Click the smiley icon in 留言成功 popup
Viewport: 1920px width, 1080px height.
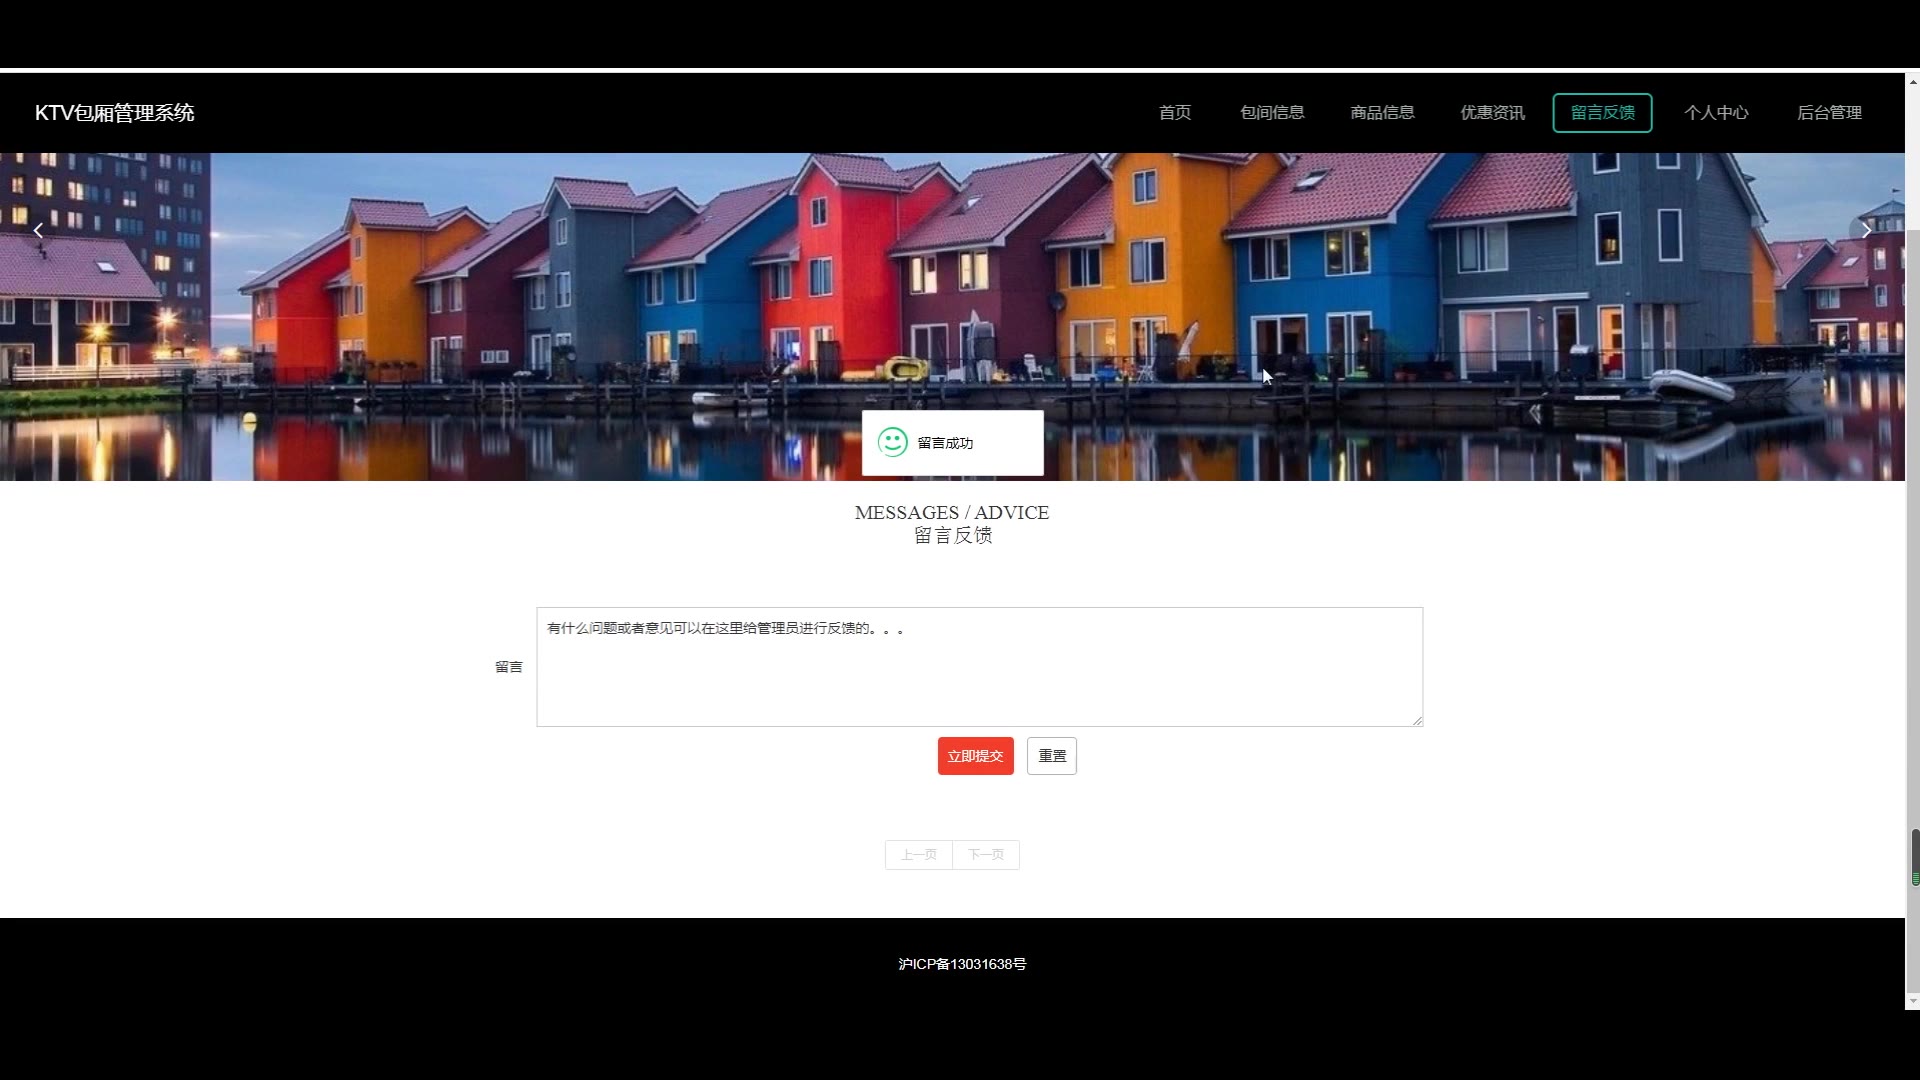coord(892,442)
